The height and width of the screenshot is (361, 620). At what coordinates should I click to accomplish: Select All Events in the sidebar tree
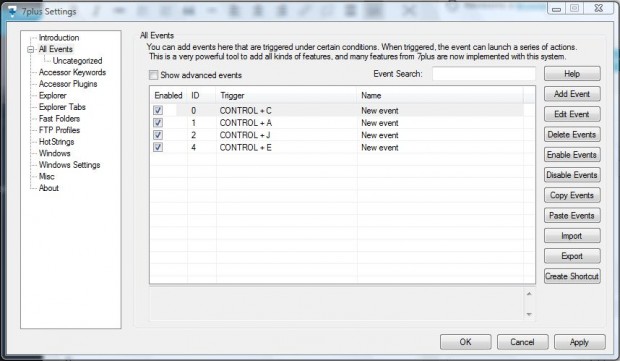point(56,49)
